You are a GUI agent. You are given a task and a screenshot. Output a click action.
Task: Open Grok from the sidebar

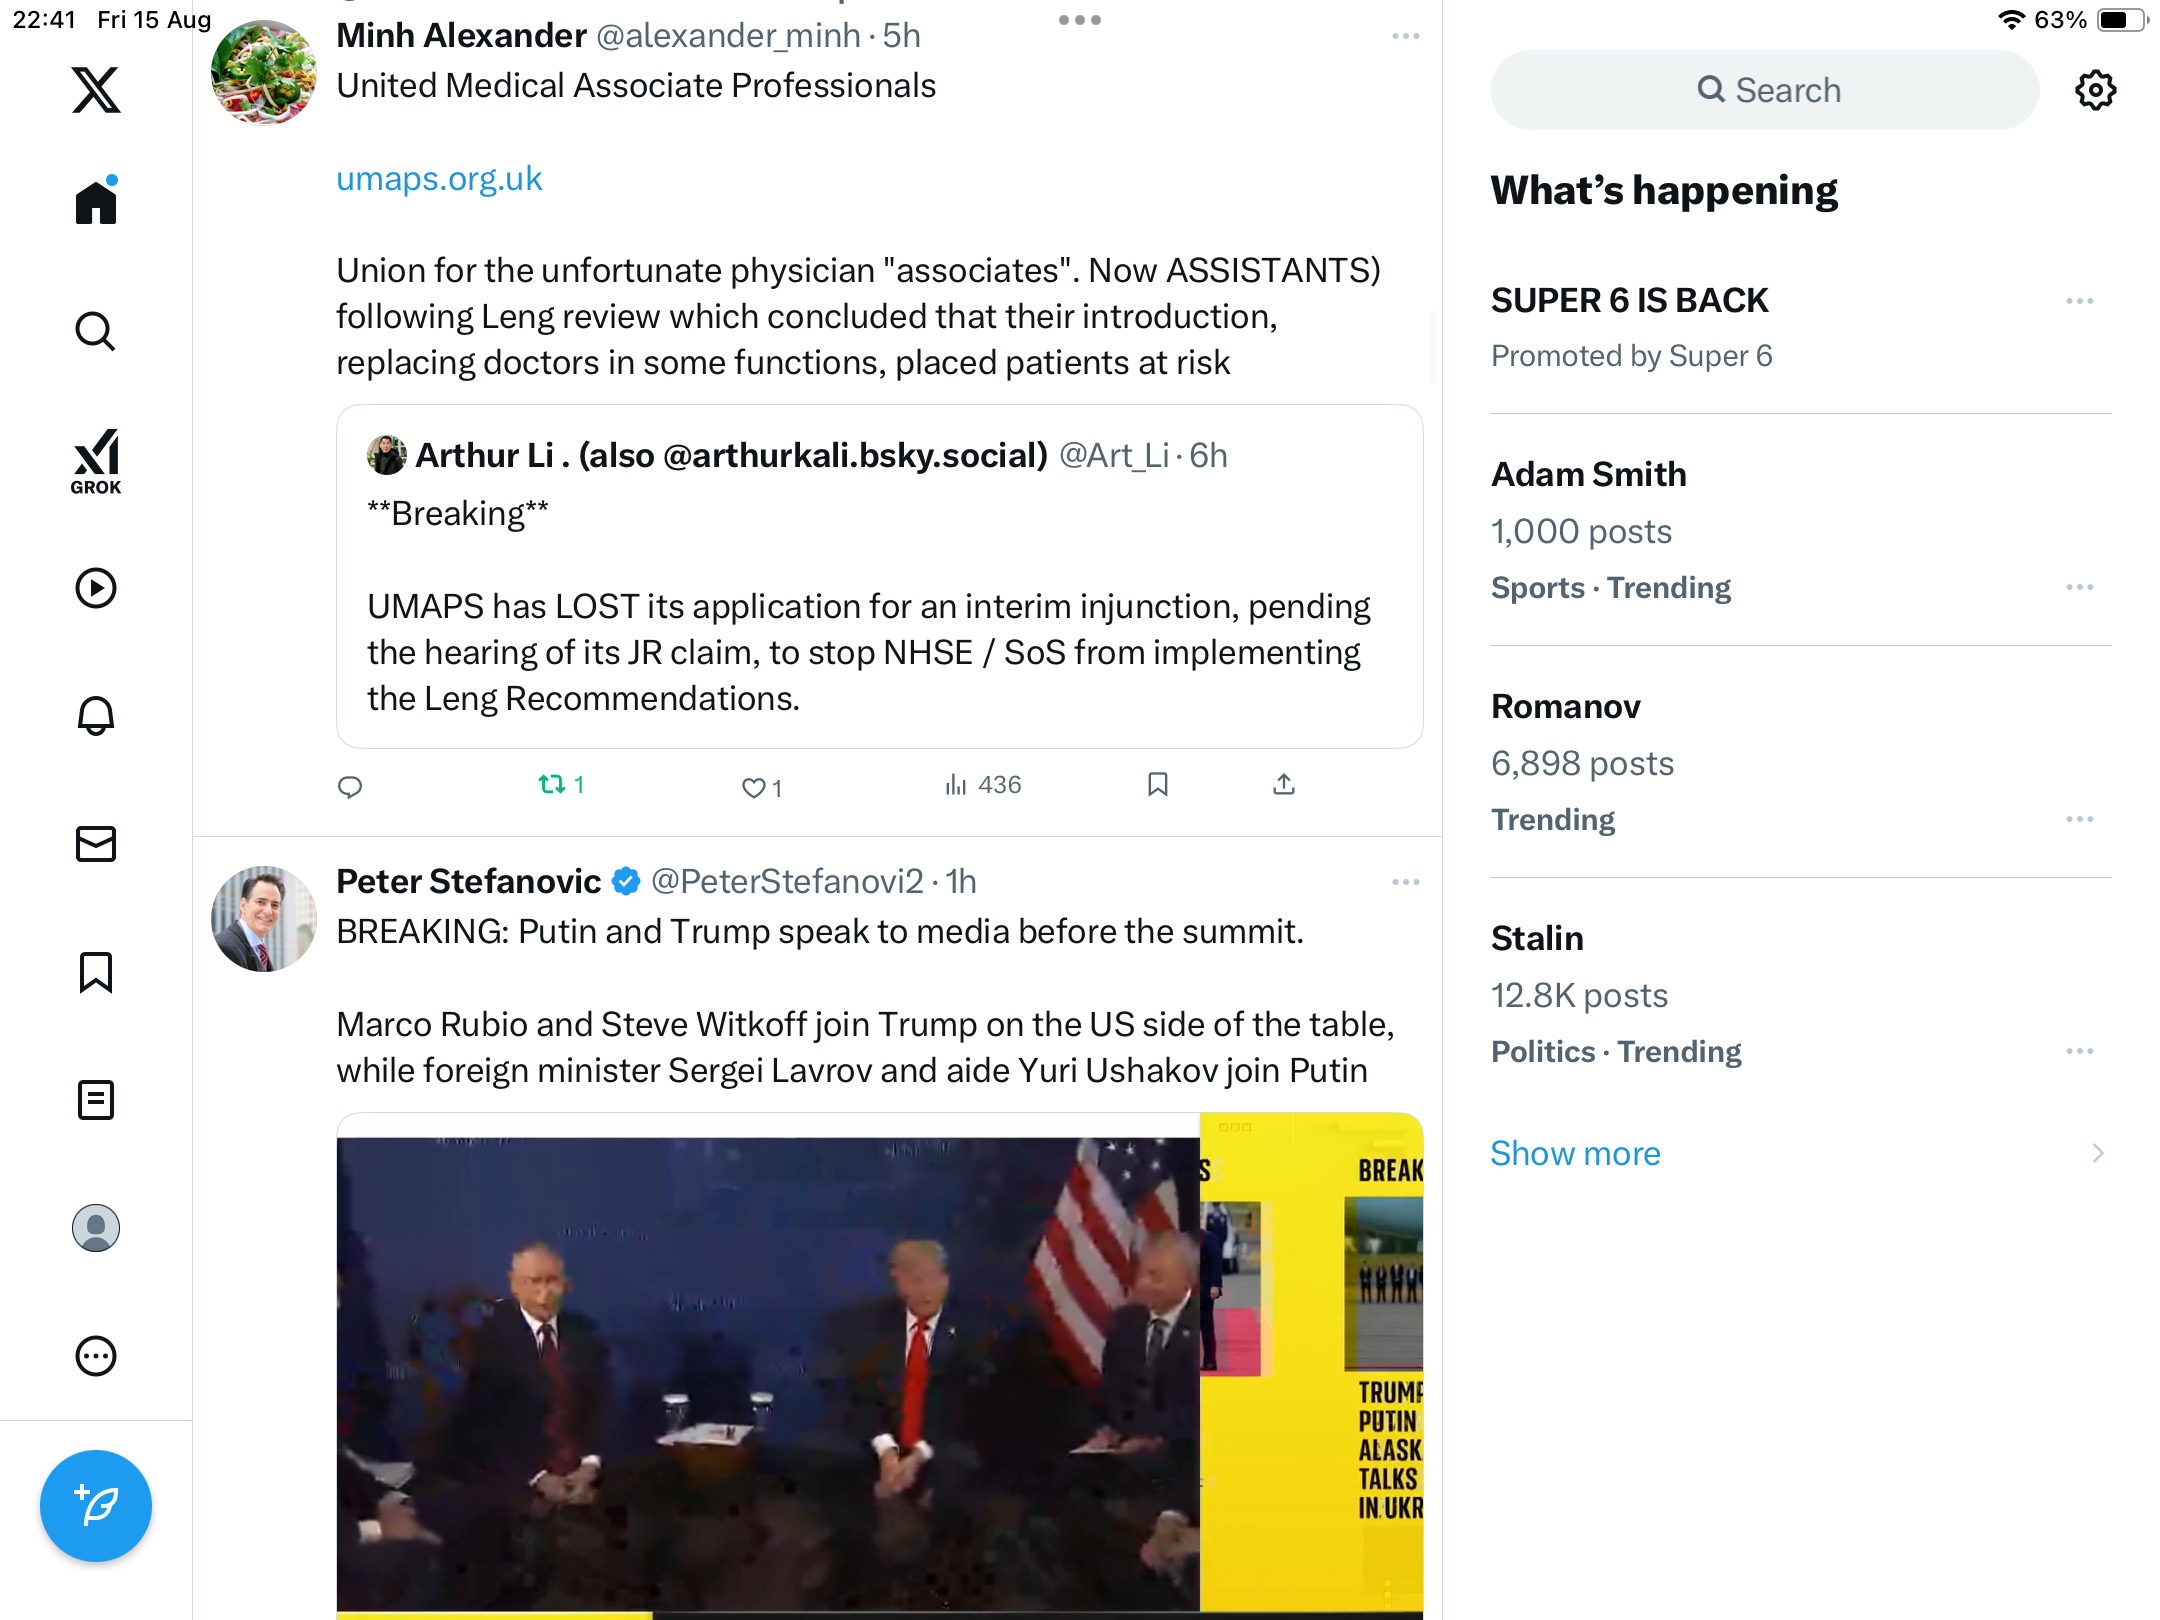click(x=96, y=461)
